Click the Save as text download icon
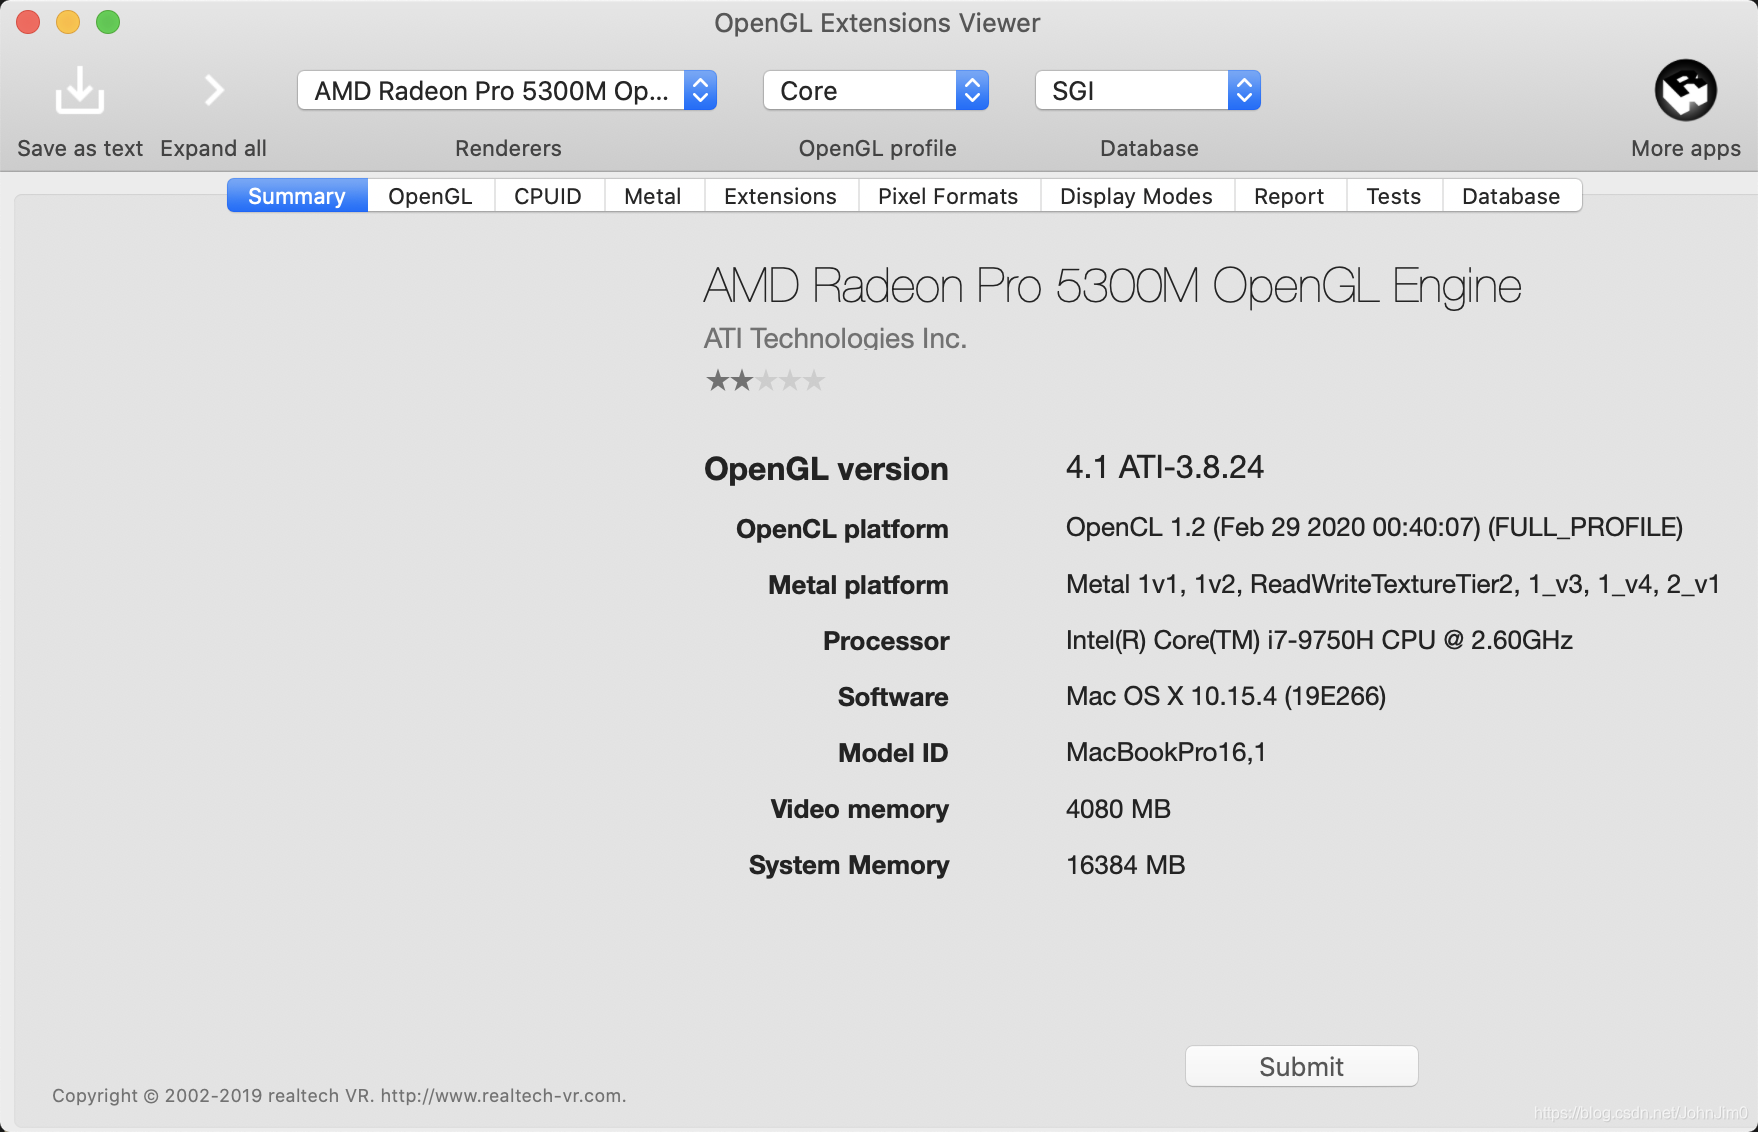The width and height of the screenshot is (1758, 1132). [x=80, y=90]
